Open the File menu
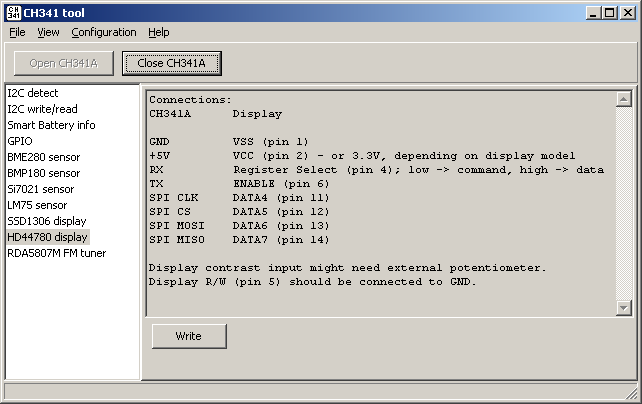642x404 pixels. 17,32
